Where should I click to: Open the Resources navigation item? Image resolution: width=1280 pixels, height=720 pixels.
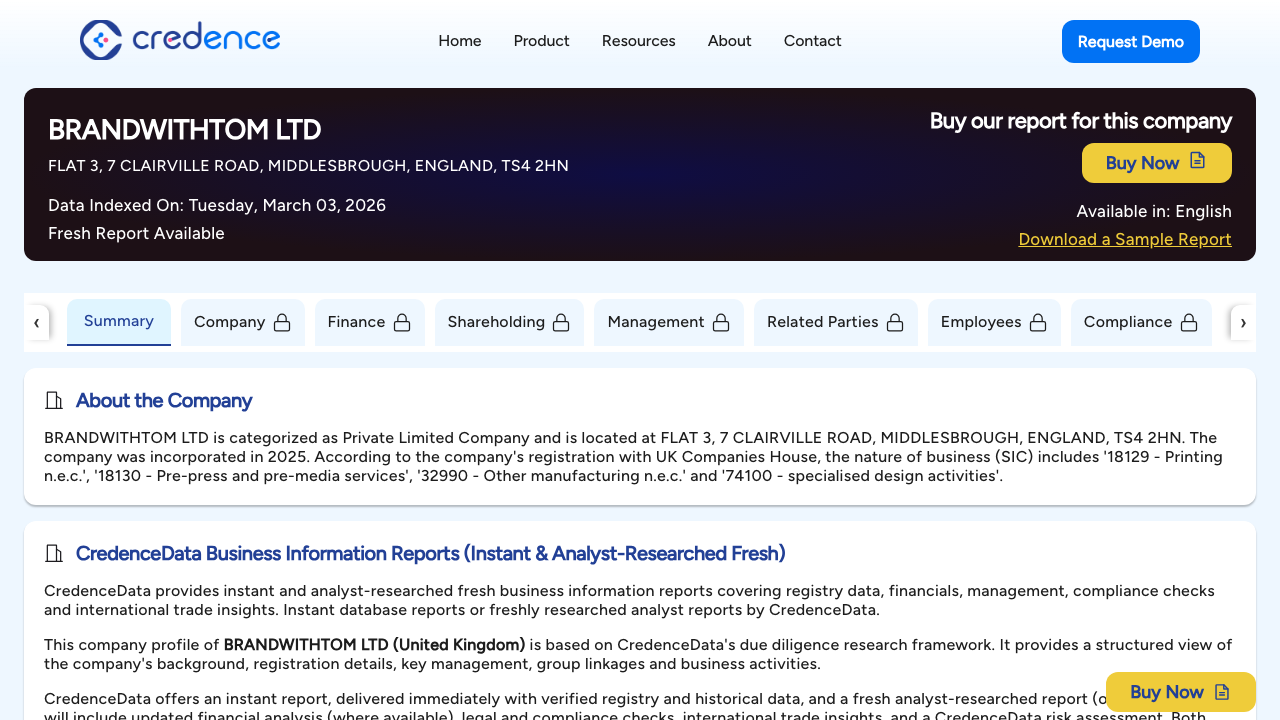[x=638, y=41]
